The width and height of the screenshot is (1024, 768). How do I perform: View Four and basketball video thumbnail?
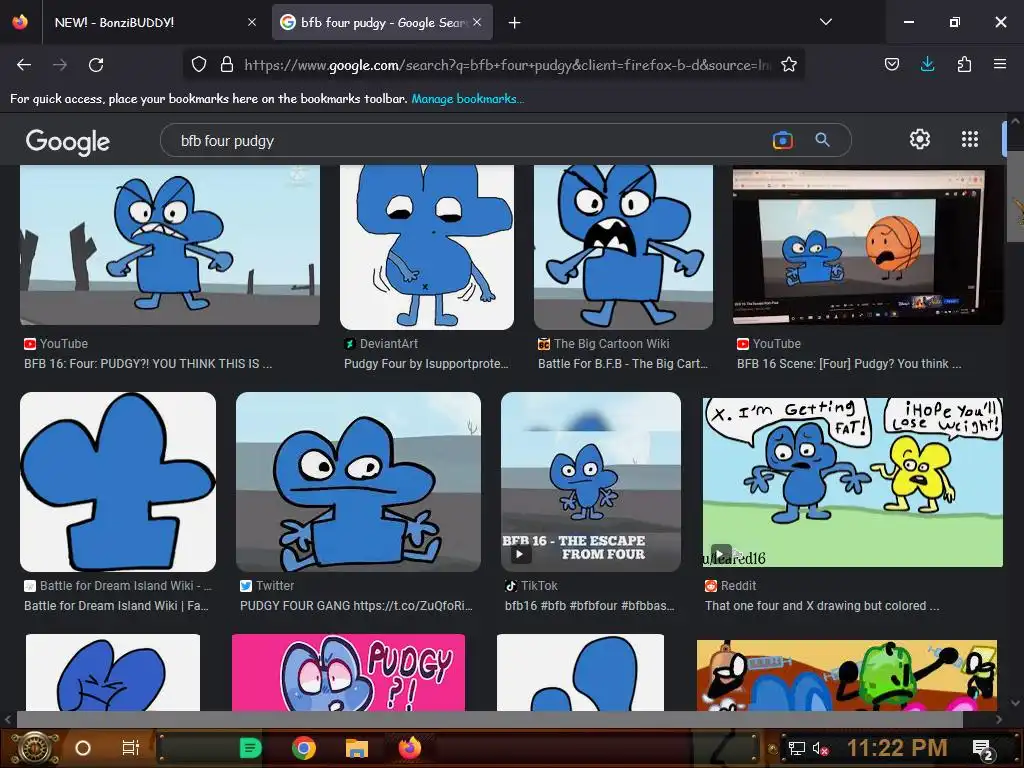pyautogui.click(x=868, y=246)
